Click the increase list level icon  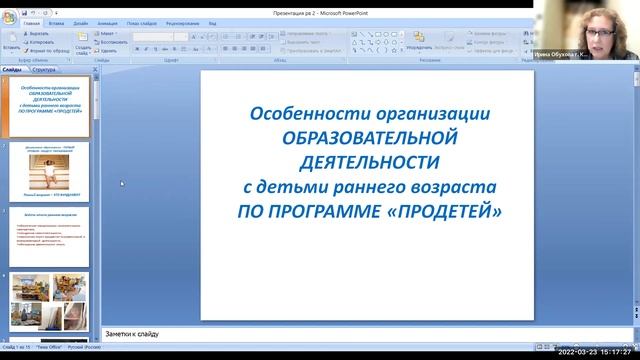pos(261,37)
